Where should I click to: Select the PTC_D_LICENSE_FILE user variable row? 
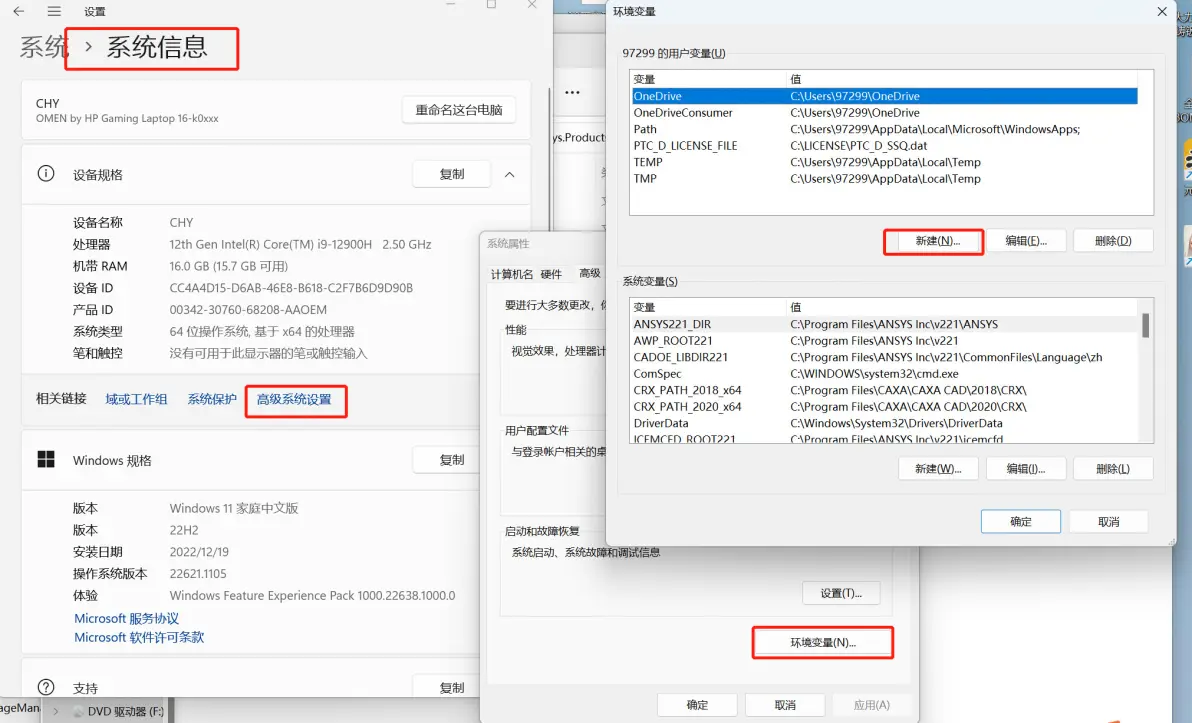pyautogui.click(x=884, y=146)
